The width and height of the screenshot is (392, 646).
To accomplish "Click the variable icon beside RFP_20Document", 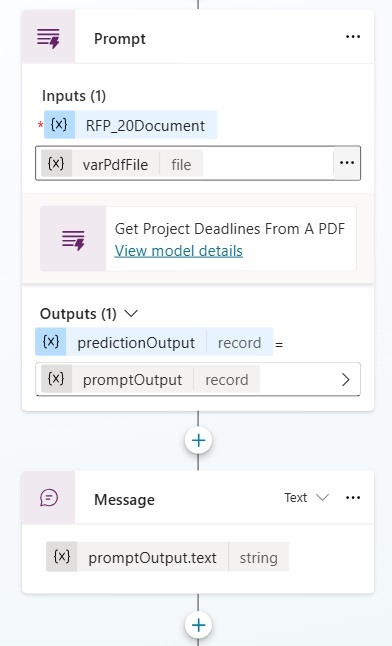I will coord(59,124).
